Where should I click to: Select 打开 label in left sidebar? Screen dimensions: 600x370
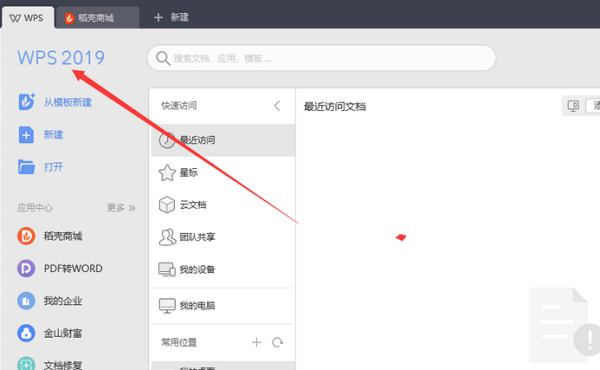coord(53,167)
